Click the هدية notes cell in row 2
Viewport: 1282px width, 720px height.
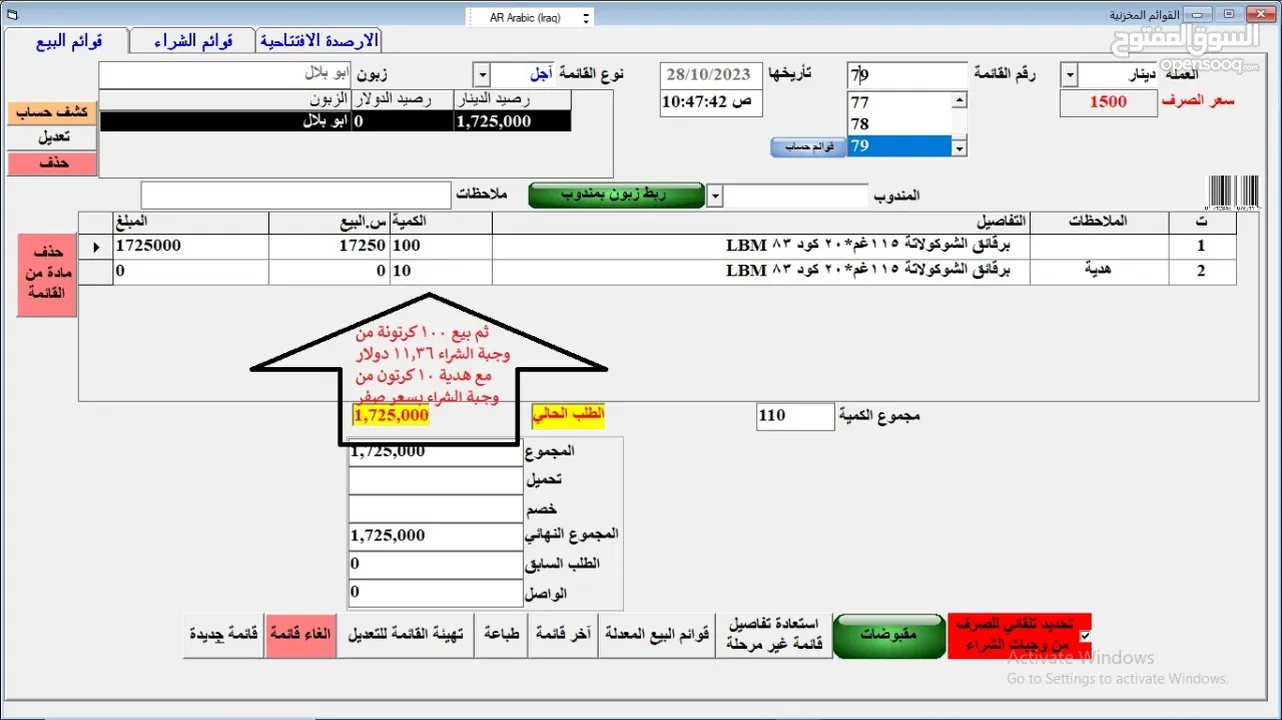point(1100,271)
